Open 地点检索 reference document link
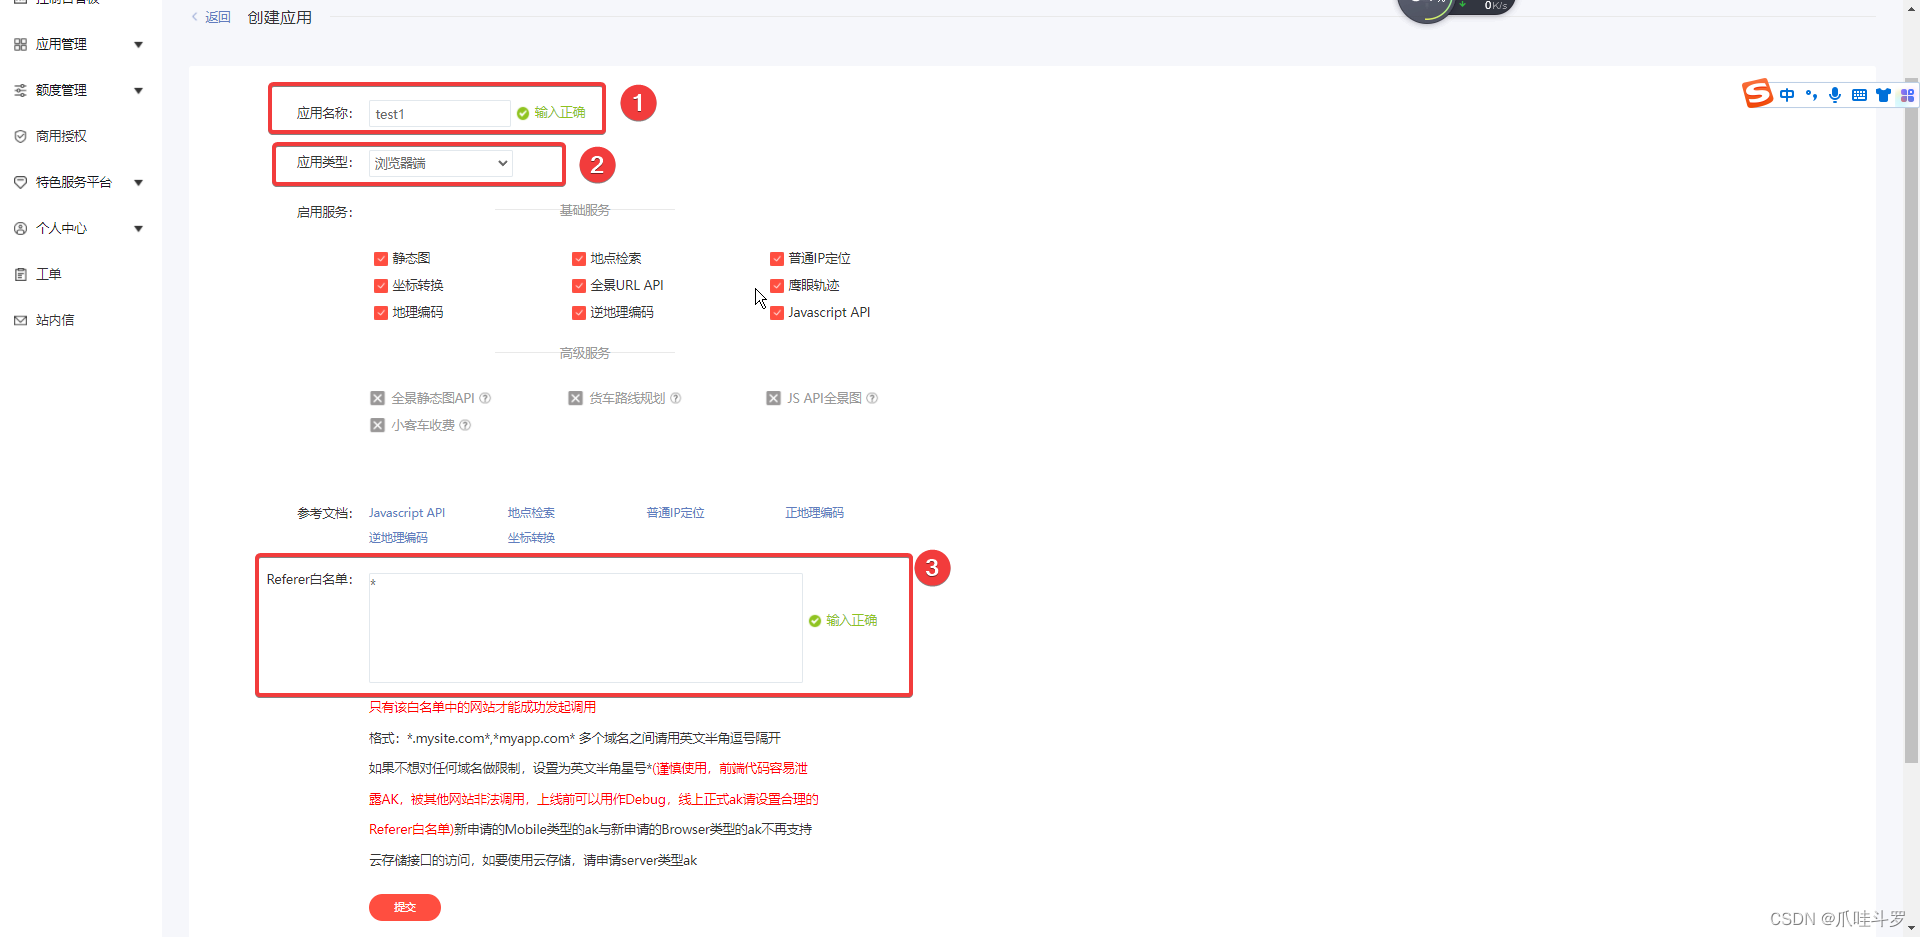The width and height of the screenshot is (1920, 937). [531, 513]
